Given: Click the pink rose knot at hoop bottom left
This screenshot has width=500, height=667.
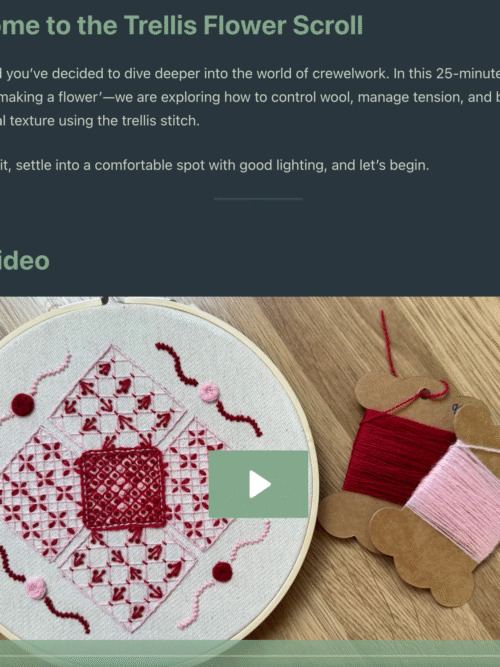Looking at the screenshot, I should click(x=36, y=588).
